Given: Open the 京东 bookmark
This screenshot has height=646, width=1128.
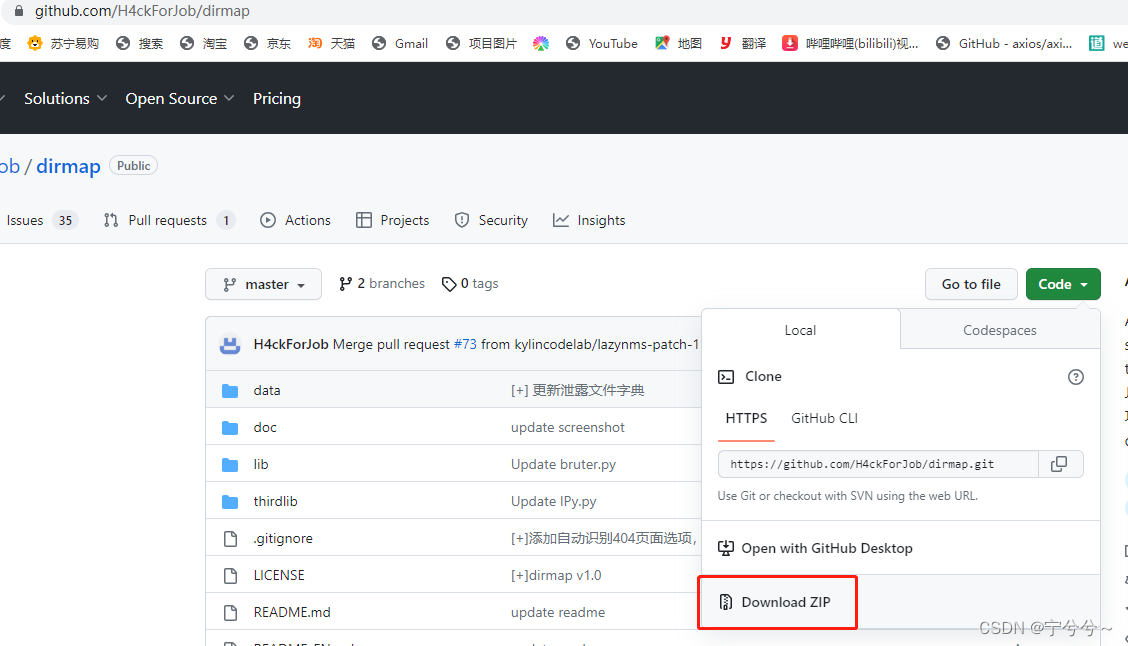Looking at the screenshot, I should pyautogui.click(x=268, y=43).
